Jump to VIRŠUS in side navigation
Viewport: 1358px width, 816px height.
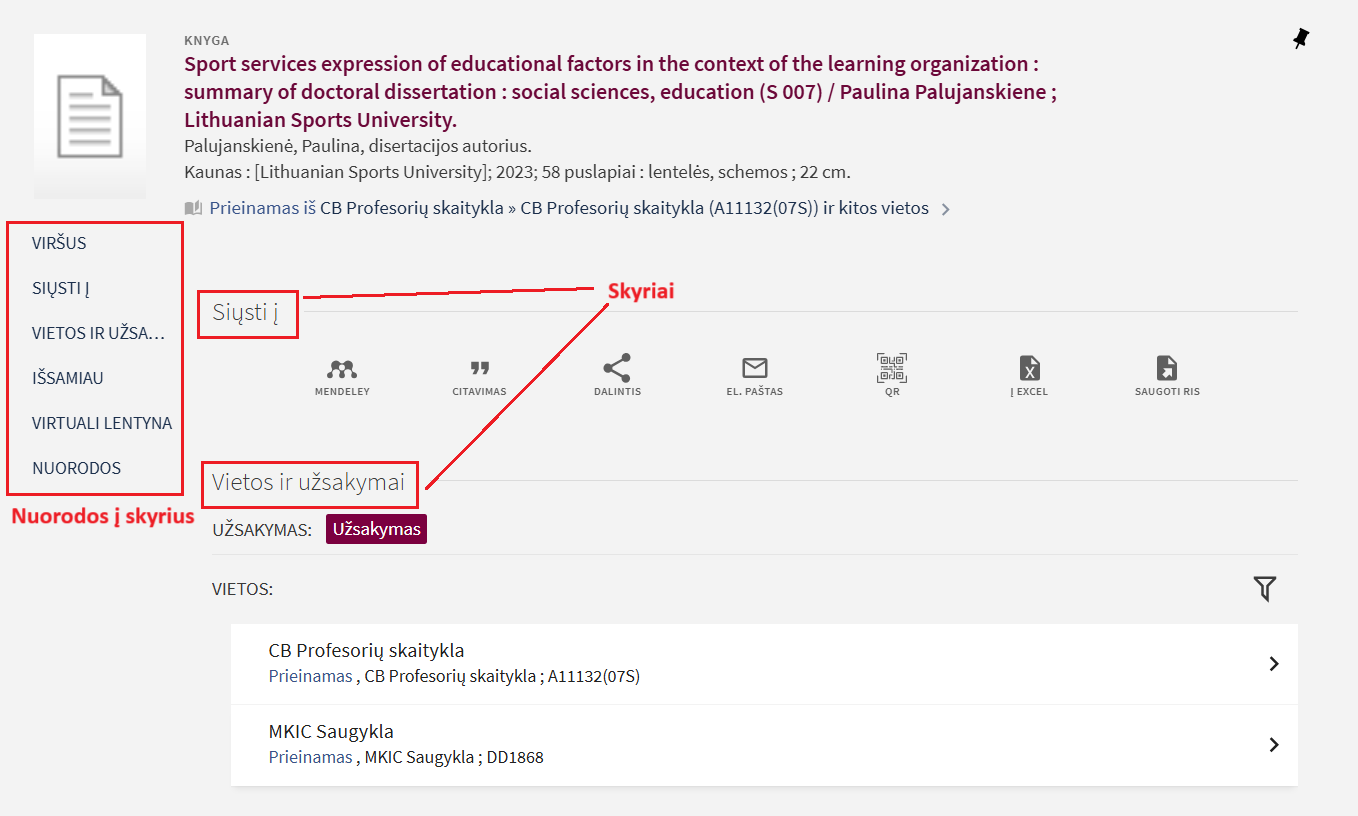click(59, 243)
